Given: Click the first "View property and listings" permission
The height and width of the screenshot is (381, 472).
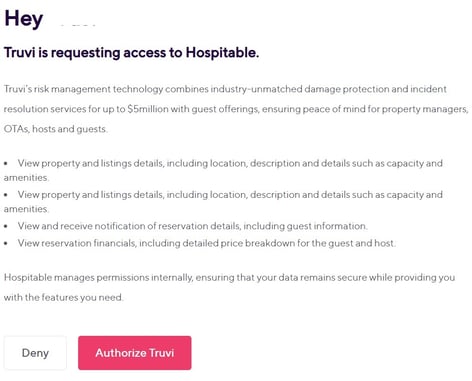Looking at the screenshot, I should [230, 163].
